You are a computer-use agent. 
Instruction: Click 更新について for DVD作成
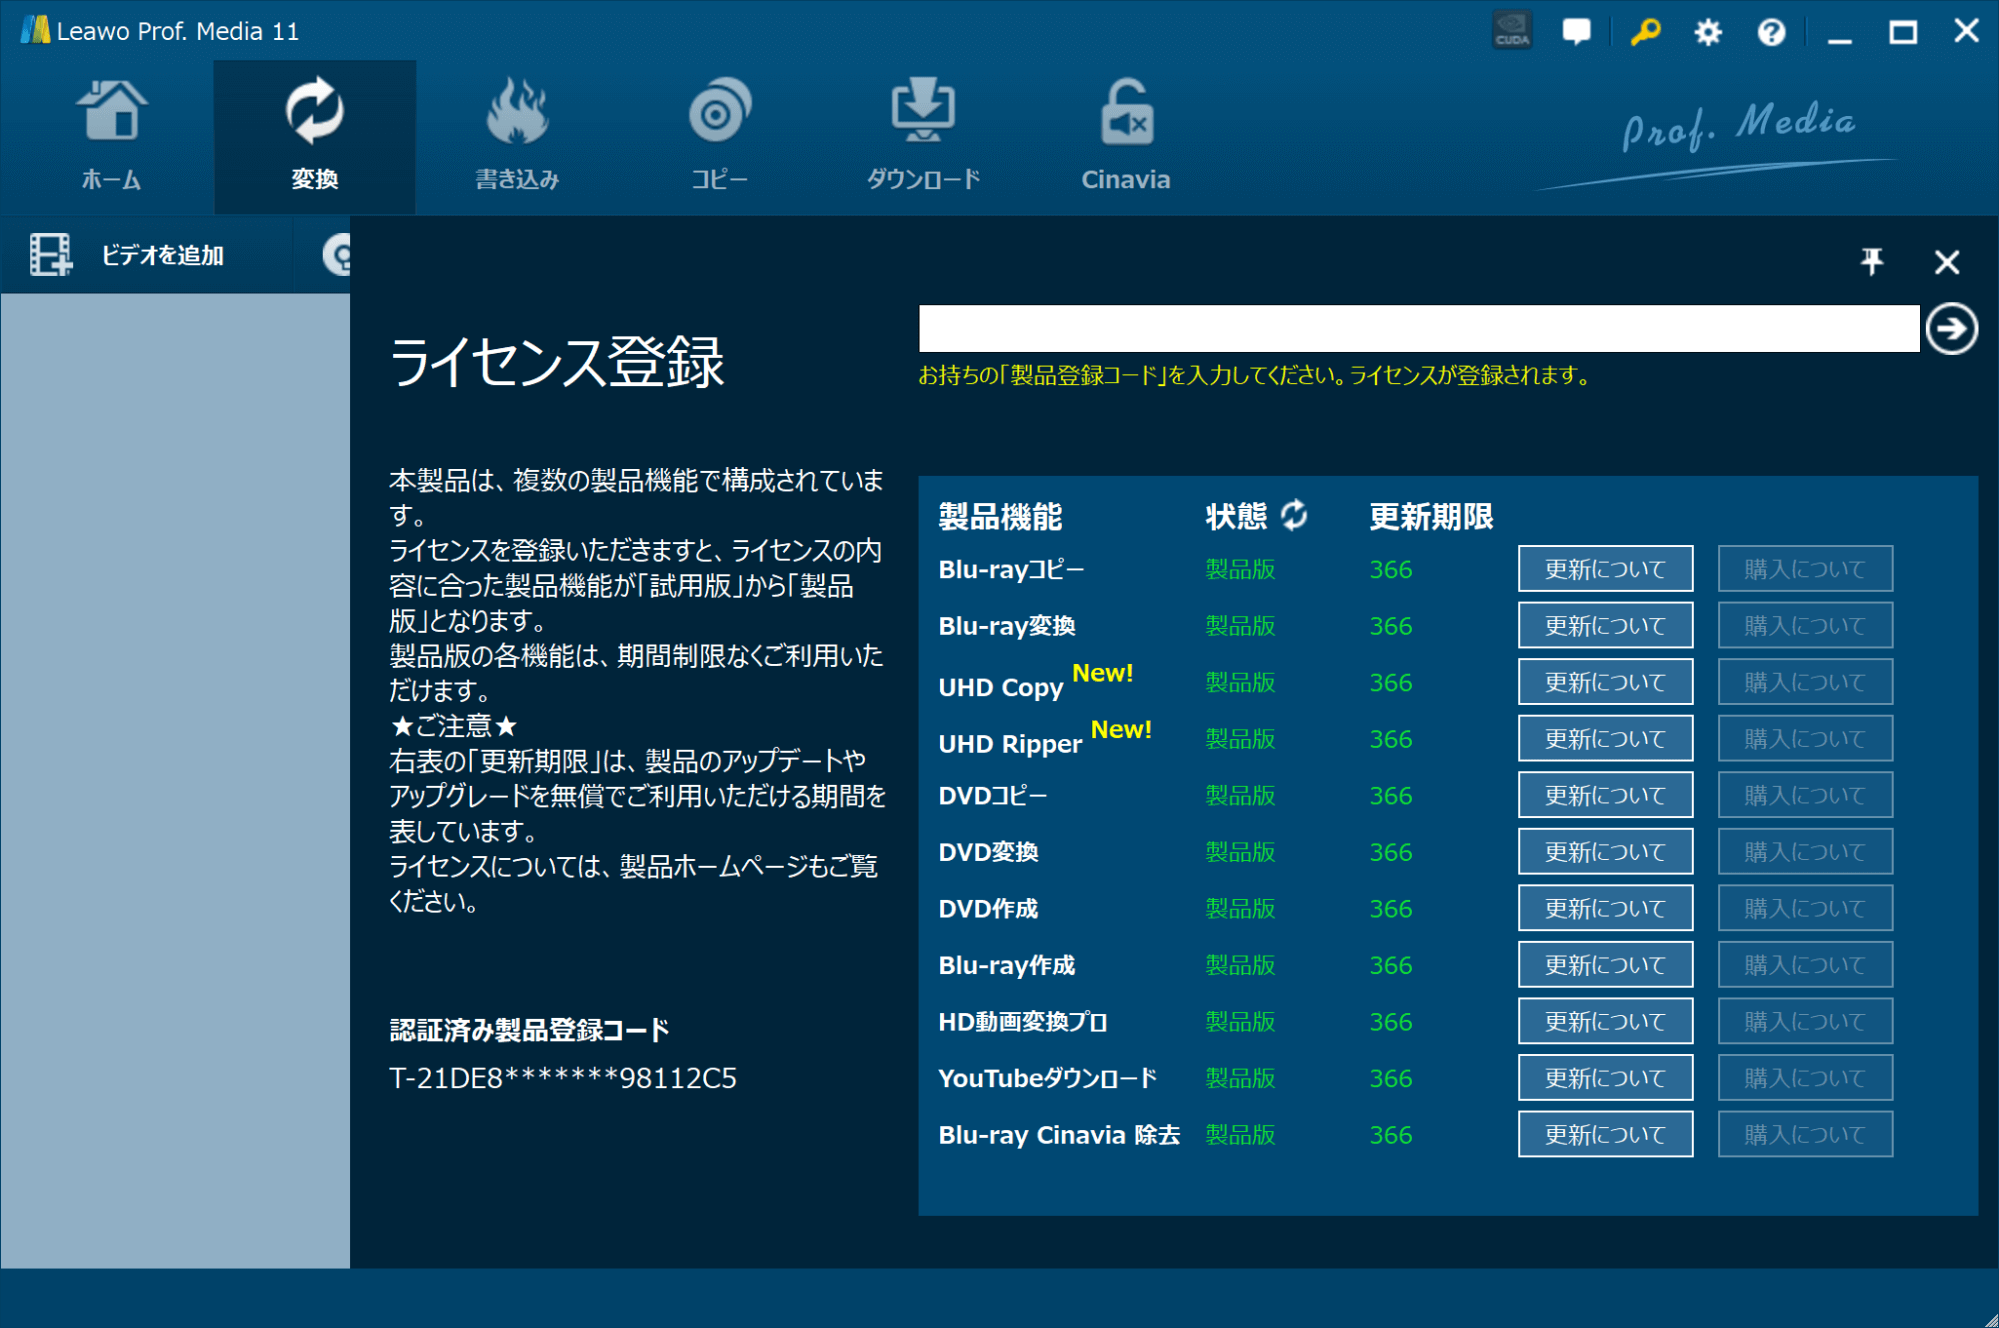coord(1605,908)
